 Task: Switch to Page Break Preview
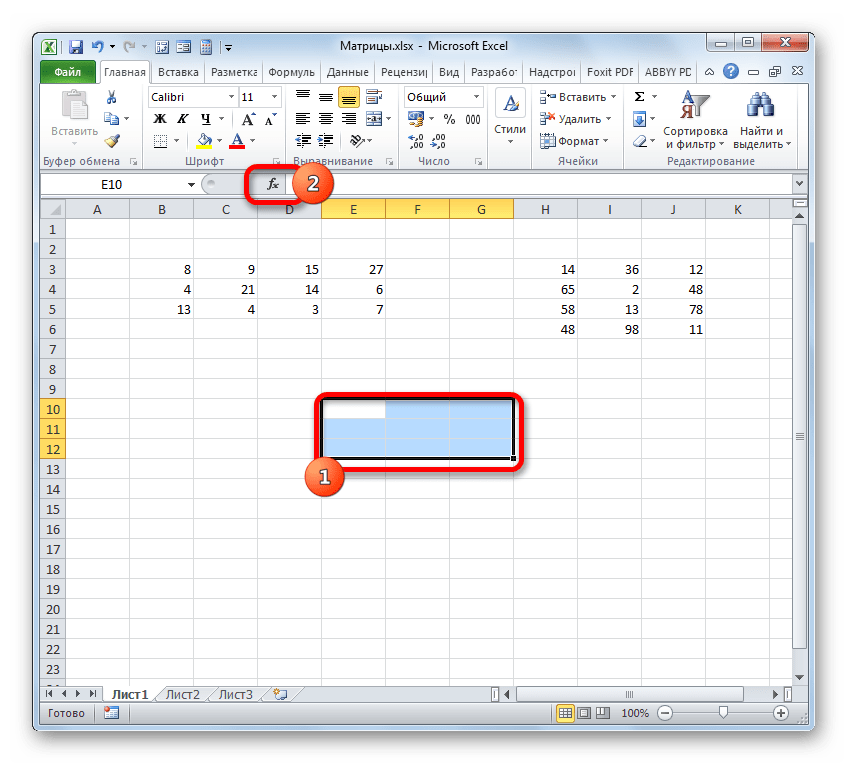pyautogui.click(x=602, y=713)
